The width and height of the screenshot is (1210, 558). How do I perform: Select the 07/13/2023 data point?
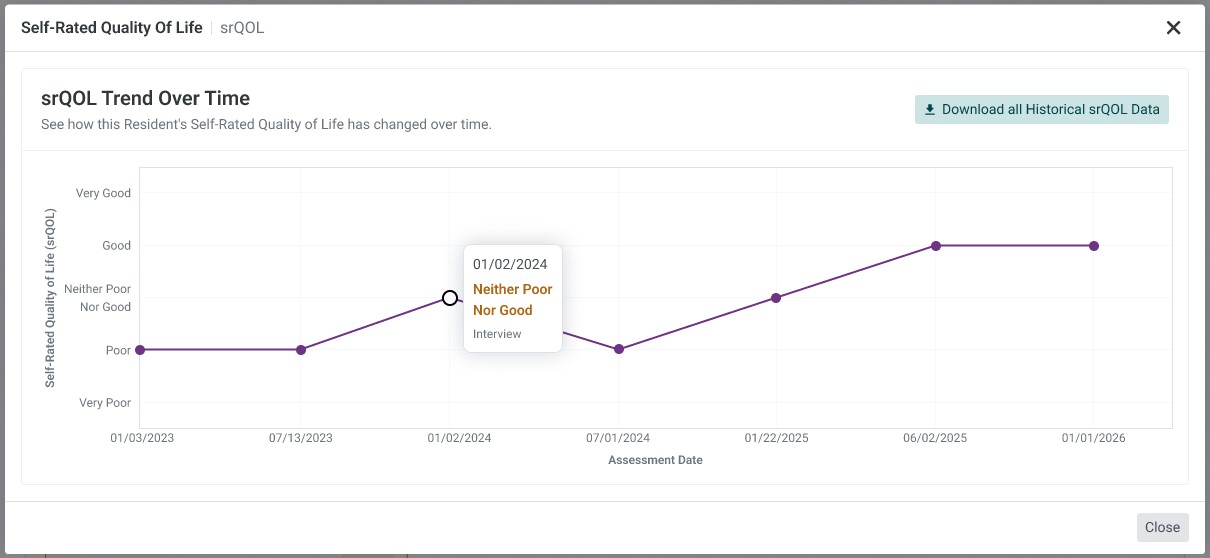pos(301,350)
